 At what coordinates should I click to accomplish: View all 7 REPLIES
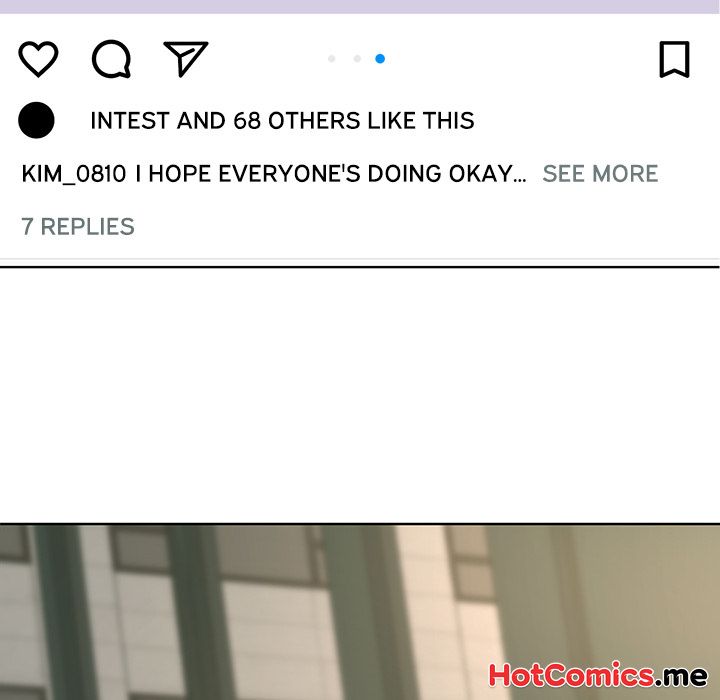78,226
